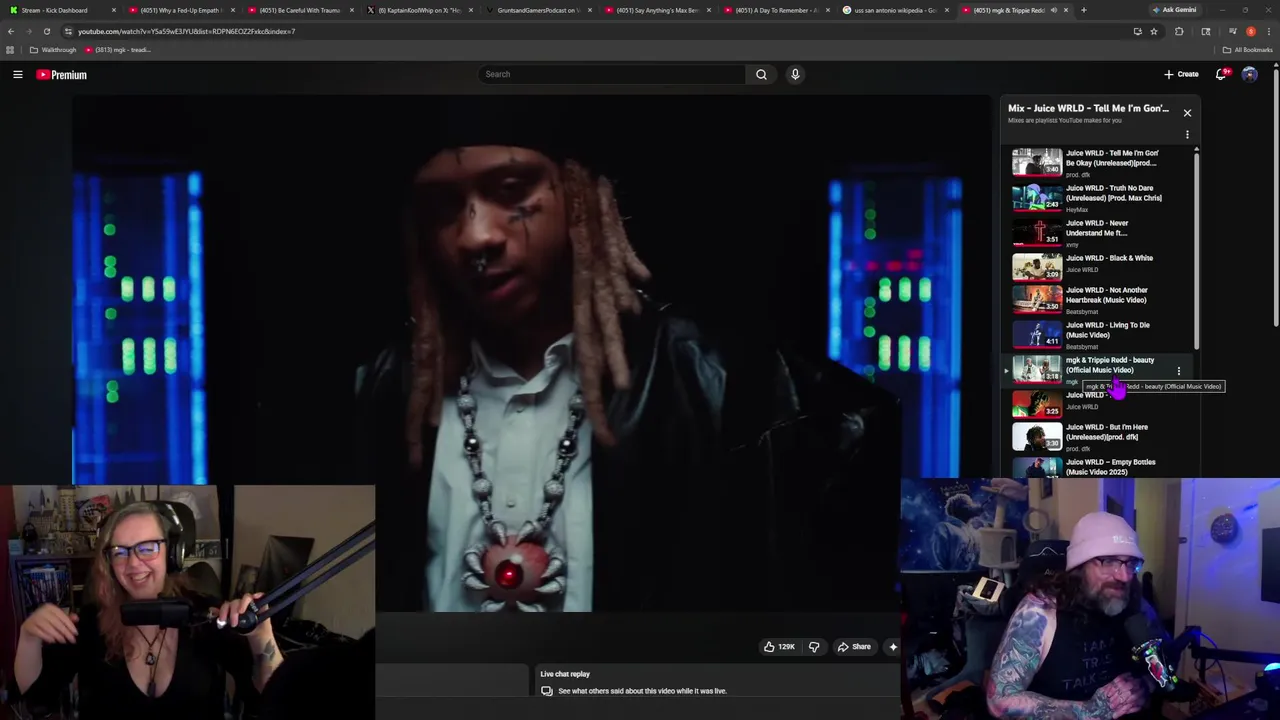Play 'But I'm Here (Unreleased)' playlist item
This screenshot has width=1280, height=720.
tap(1098, 438)
